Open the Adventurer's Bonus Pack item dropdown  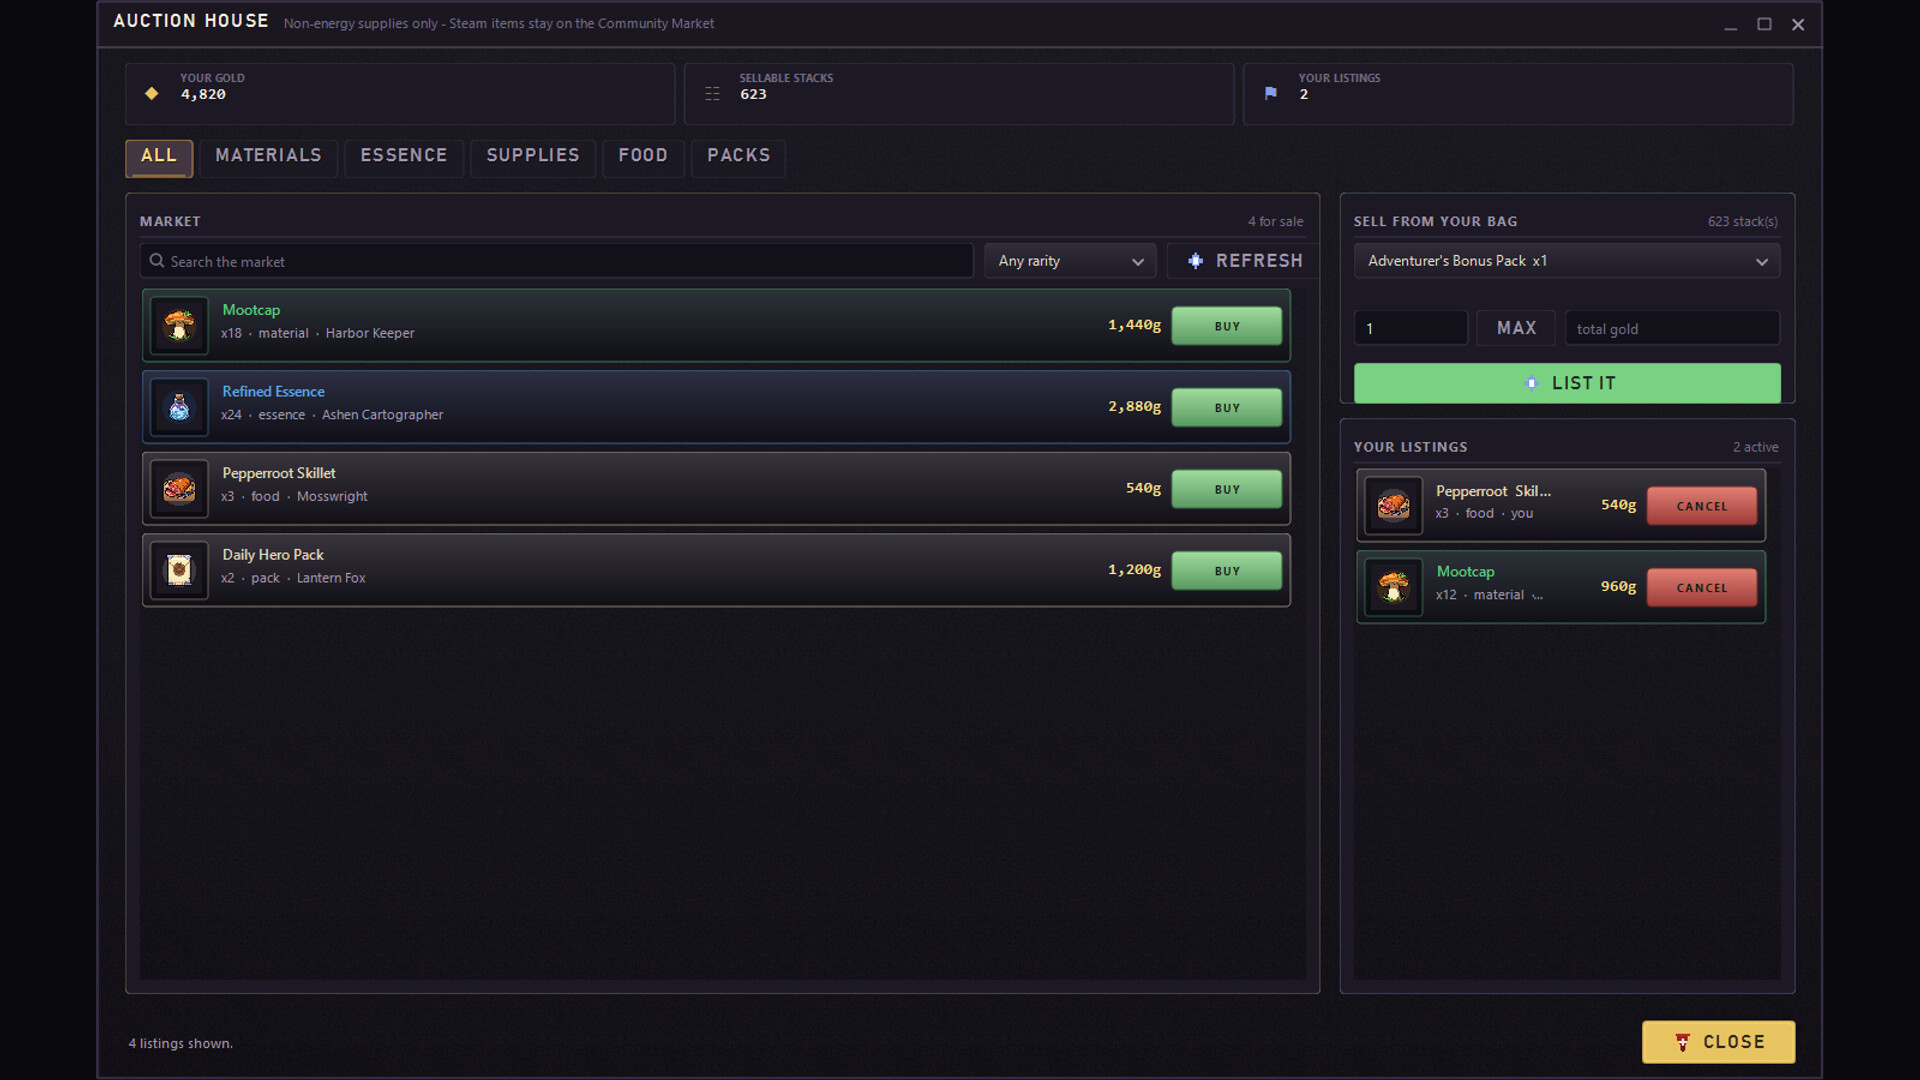coord(1566,261)
